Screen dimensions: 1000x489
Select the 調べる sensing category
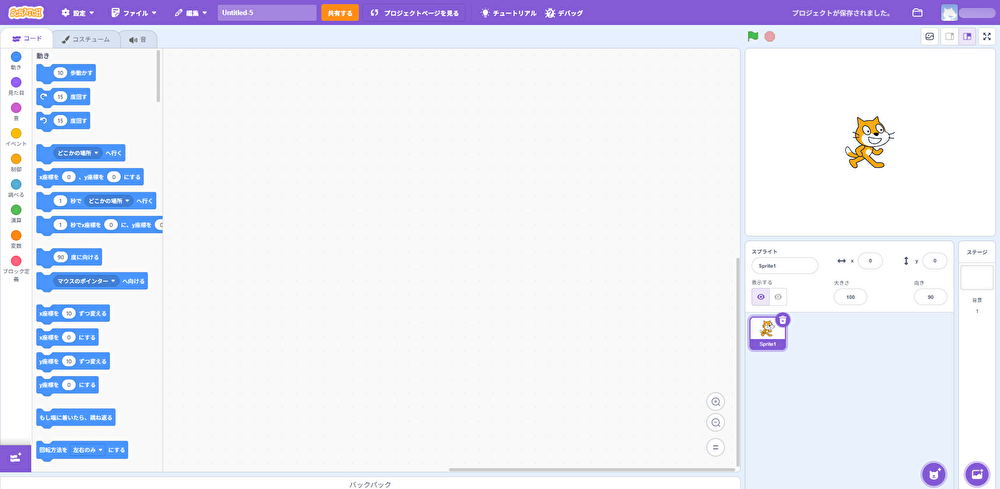point(16,188)
